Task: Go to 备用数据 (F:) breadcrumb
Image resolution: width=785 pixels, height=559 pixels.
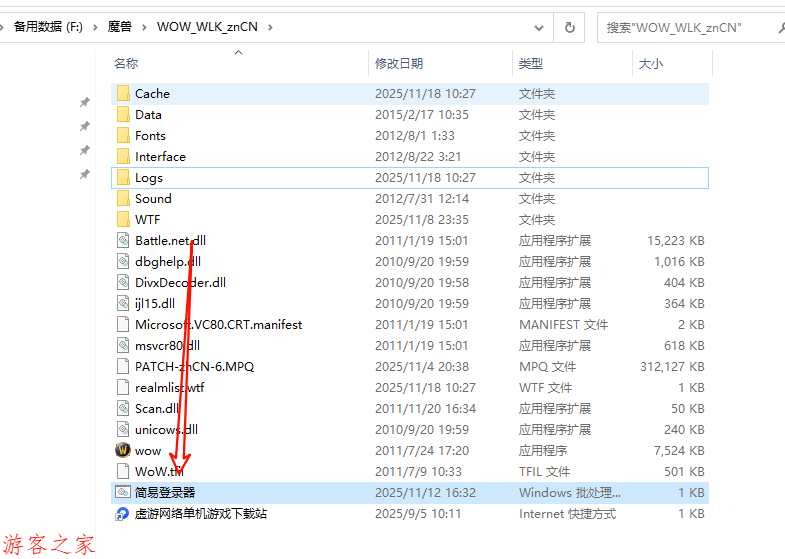Action: tap(48, 27)
